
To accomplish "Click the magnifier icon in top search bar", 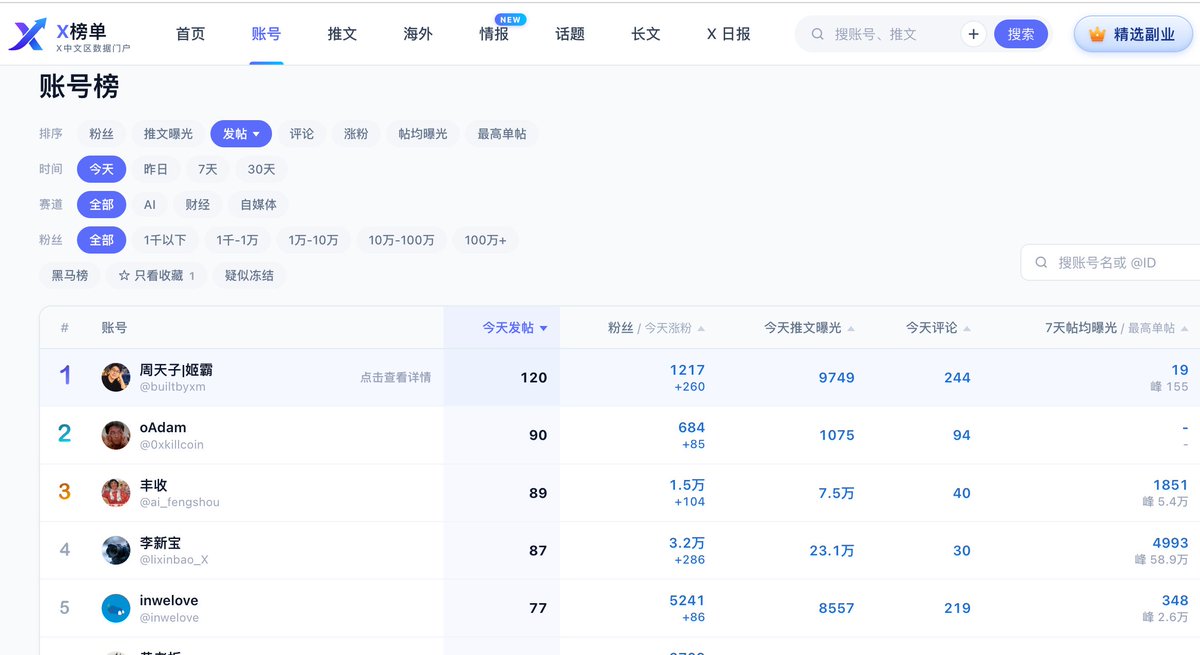I will click(817, 34).
